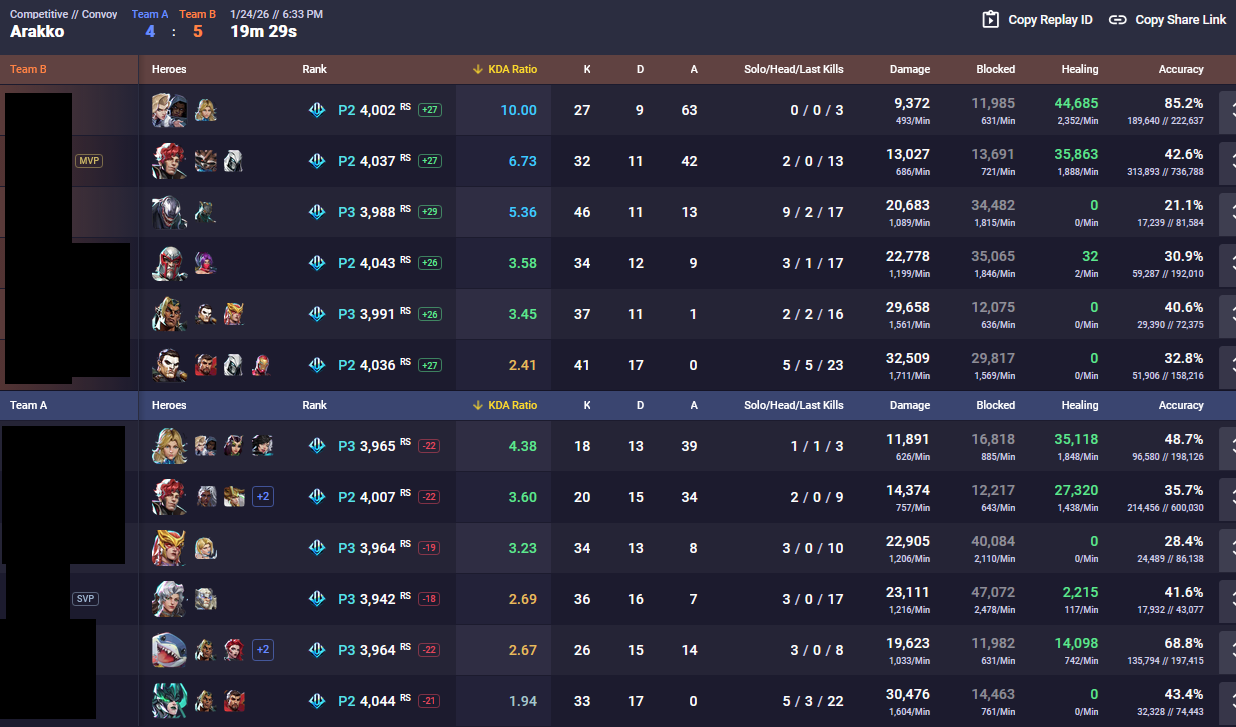Click the main hero portrait in the 2.69 KDA row
1236x727 pixels.
(x=169, y=599)
